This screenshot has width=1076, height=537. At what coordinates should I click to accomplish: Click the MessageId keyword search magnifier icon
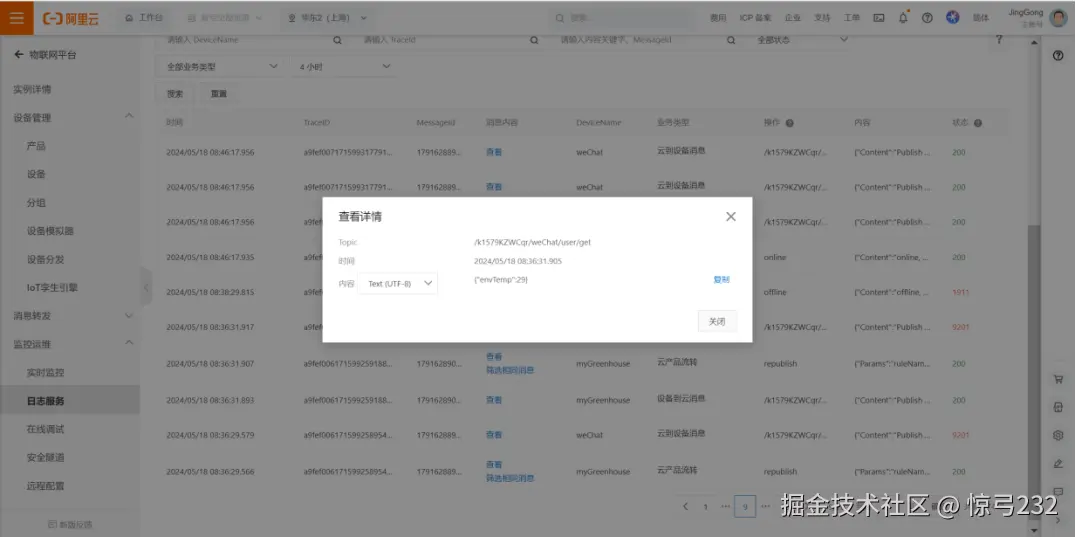pyautogui.click(x=731, y=40)
